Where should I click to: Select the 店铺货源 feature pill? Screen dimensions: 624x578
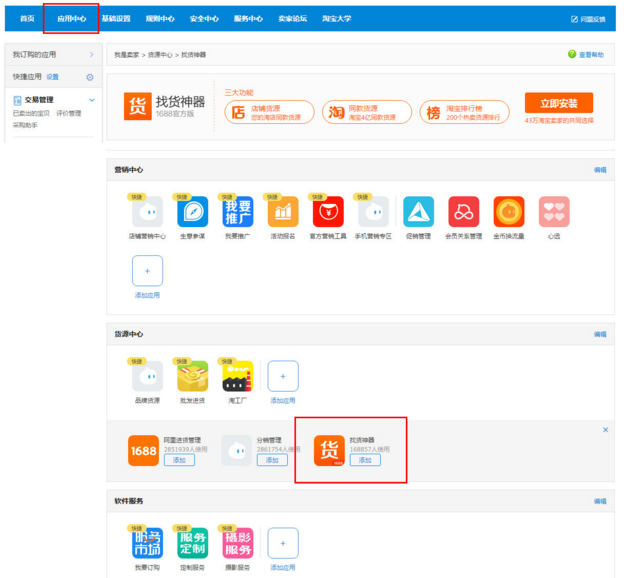[269, 112]
